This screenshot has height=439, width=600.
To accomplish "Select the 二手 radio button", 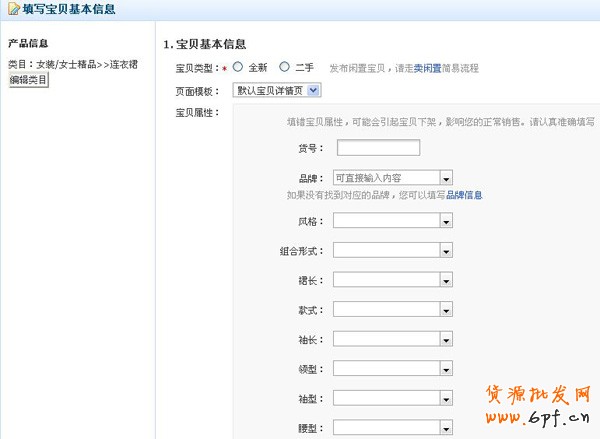I will [285, 67].
